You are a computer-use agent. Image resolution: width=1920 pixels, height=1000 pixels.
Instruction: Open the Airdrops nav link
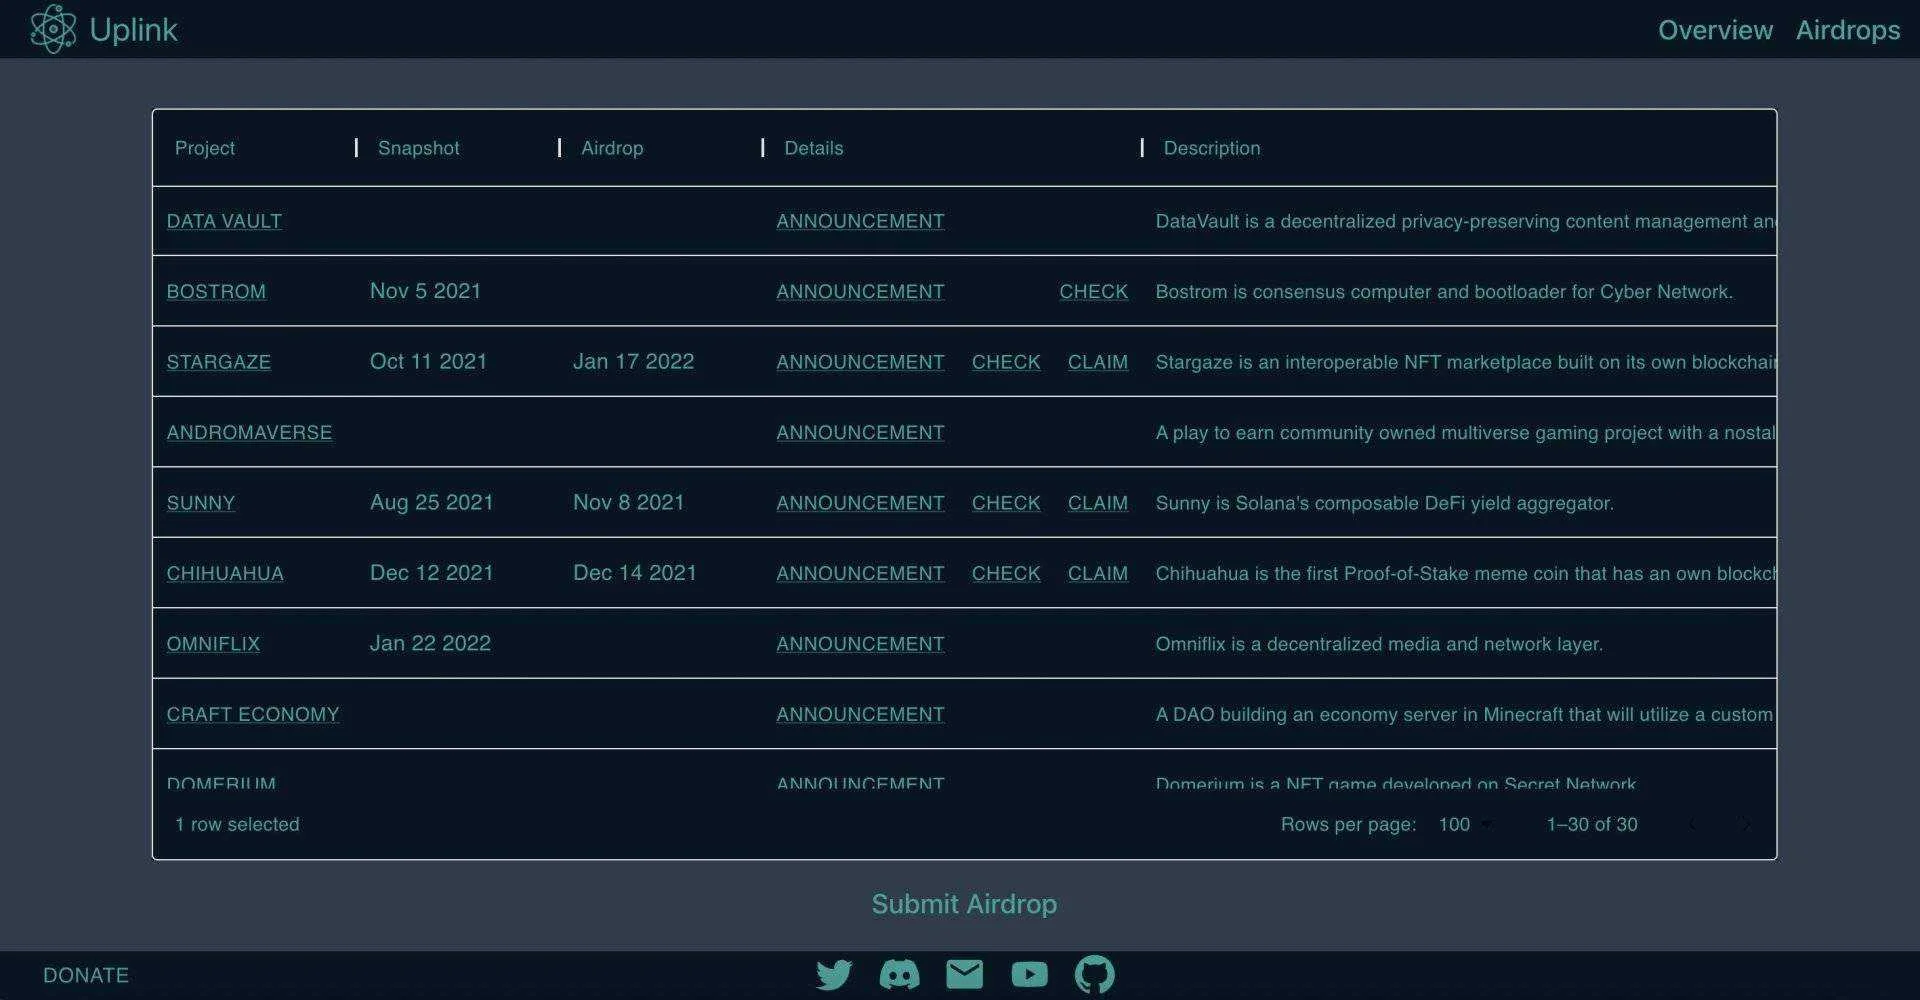pos(1848,30)
